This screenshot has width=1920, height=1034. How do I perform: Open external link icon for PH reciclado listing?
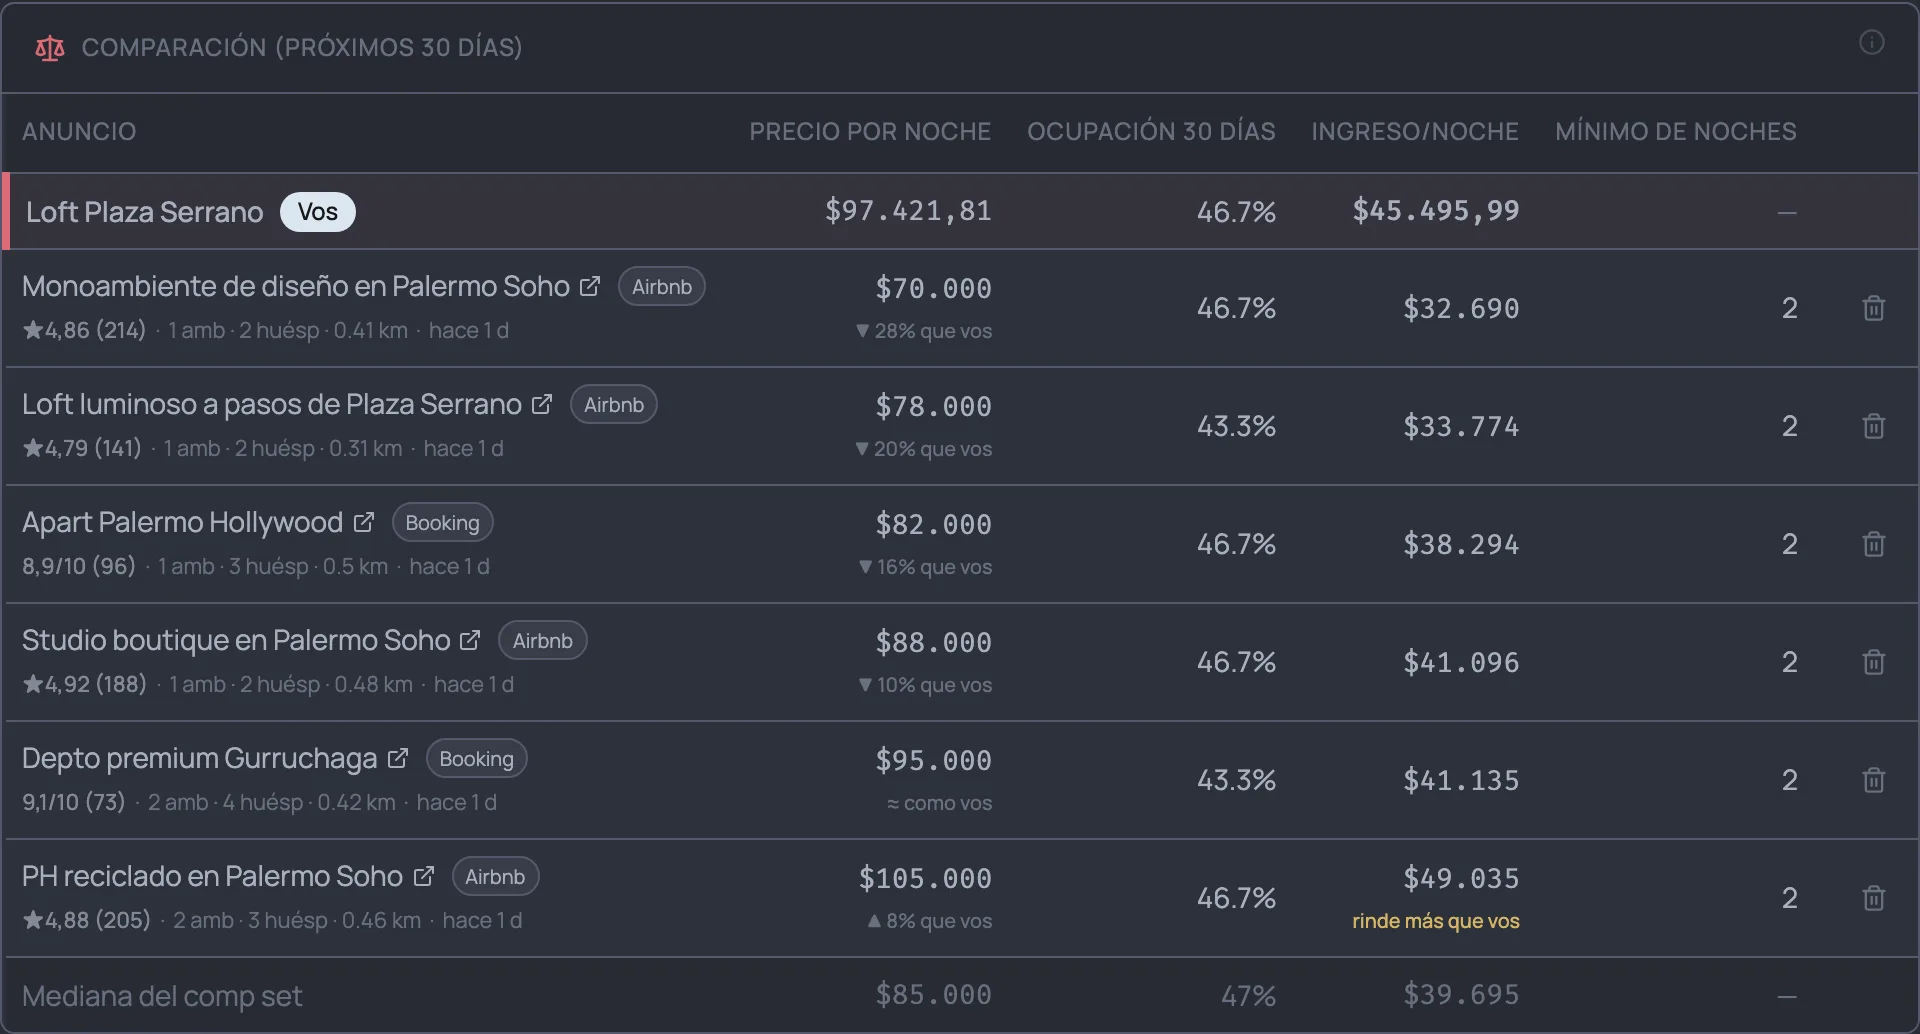(x=424, y=876)
